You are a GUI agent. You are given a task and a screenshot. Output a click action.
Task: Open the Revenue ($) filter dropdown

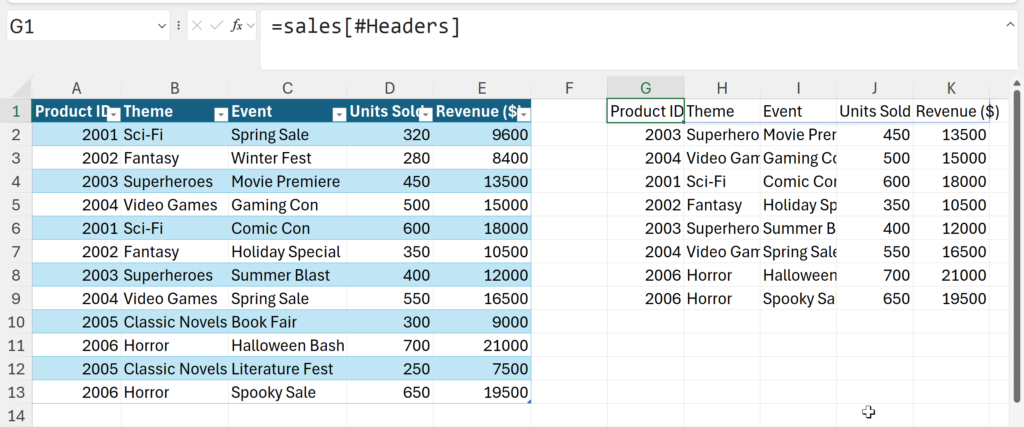pos(523,113)
